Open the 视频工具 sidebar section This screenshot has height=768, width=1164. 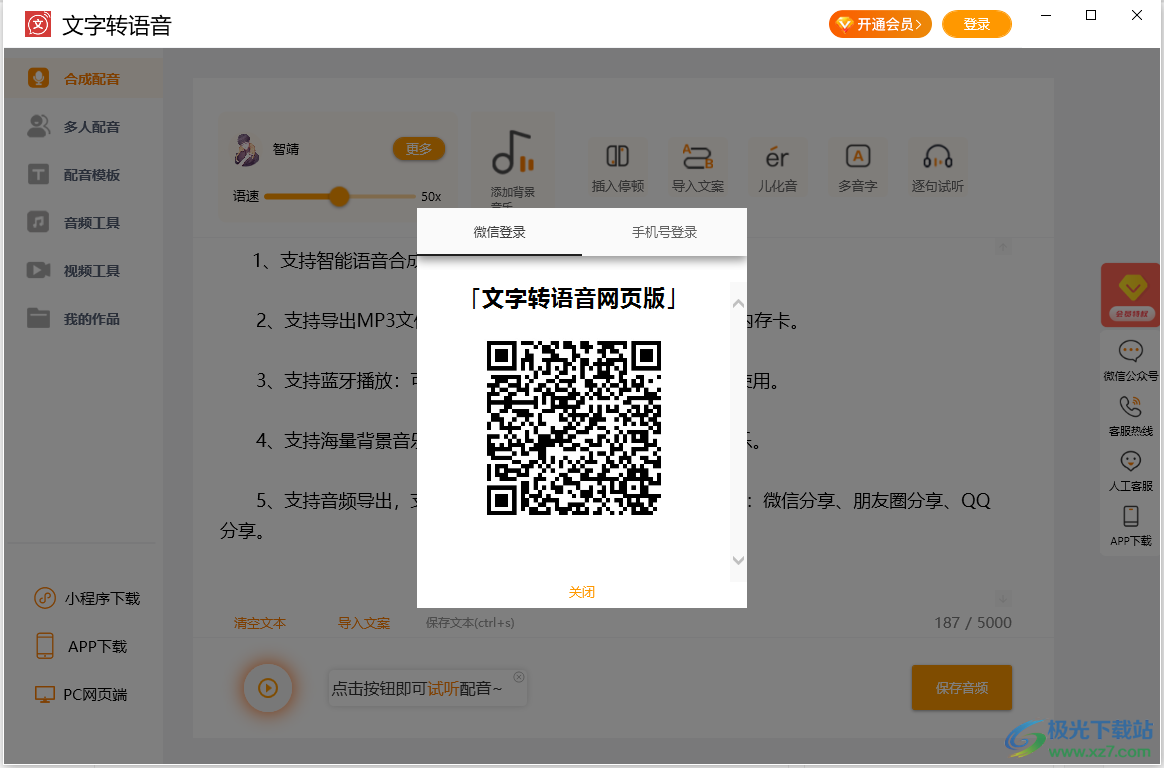click(83, 271)
